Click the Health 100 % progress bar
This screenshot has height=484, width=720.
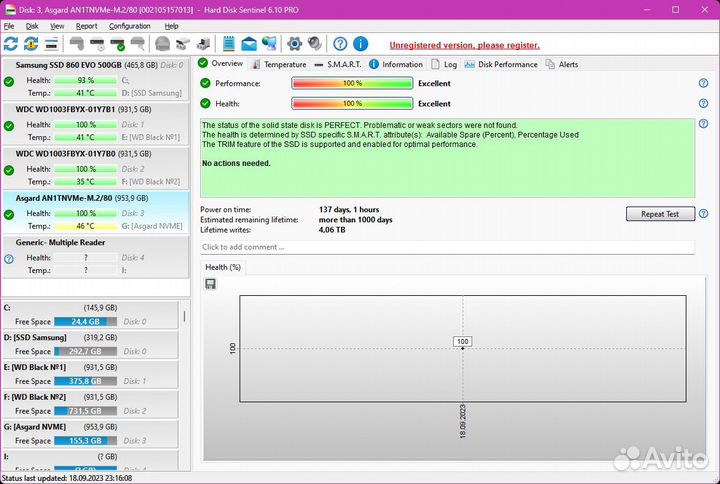point(352,103)
